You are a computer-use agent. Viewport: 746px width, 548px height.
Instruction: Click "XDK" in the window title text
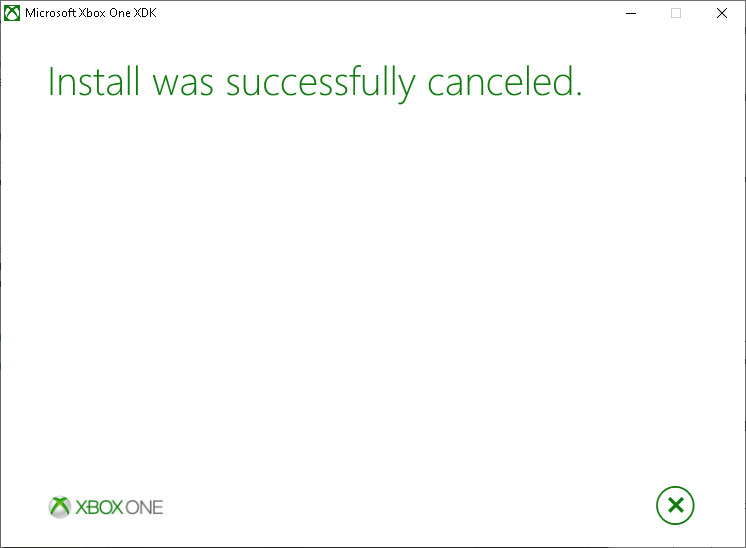tap(144, 13)
